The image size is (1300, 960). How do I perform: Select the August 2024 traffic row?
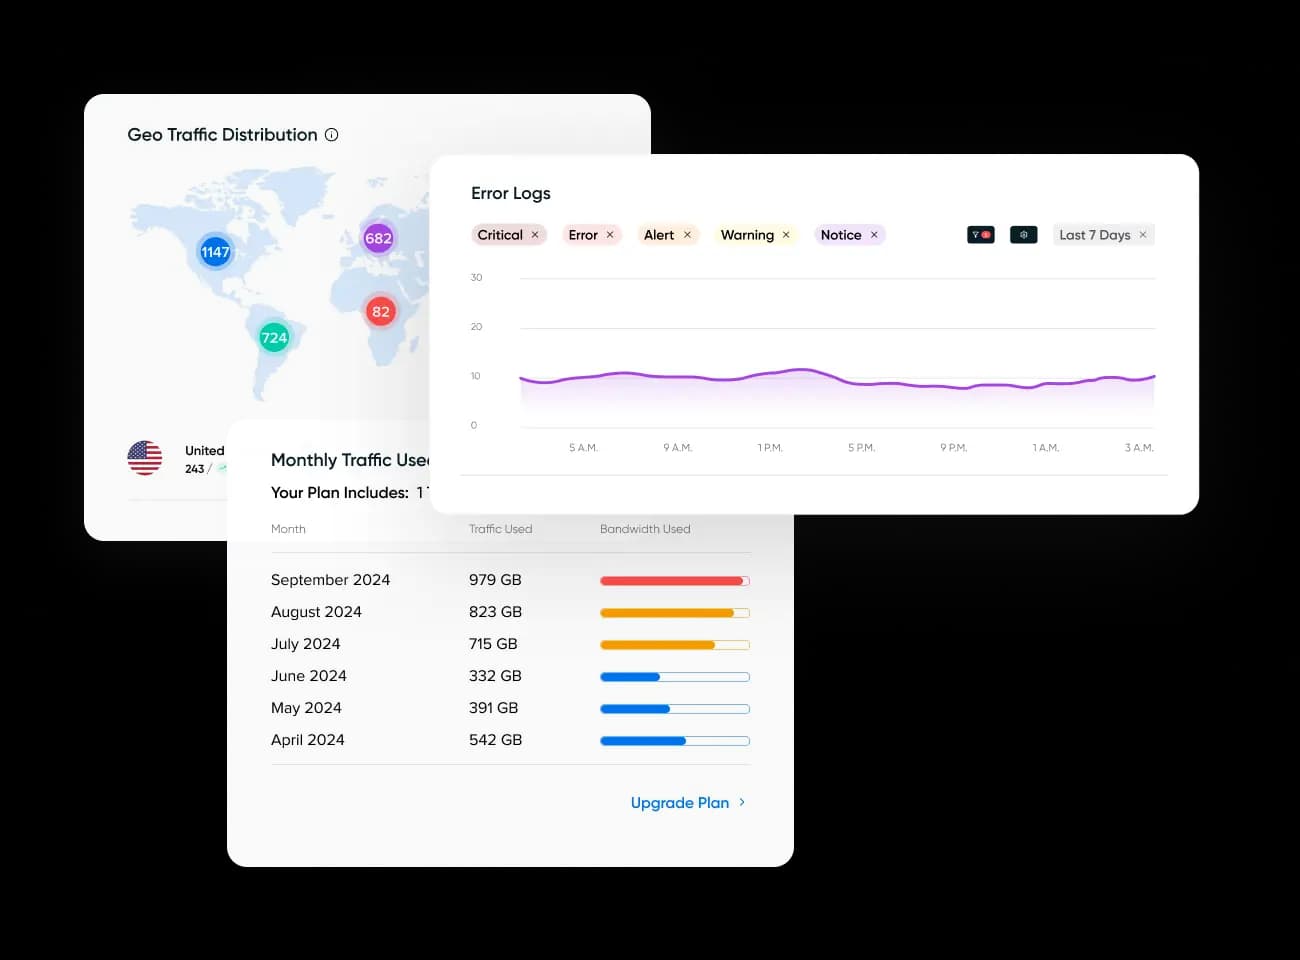(x=316, y=612)
